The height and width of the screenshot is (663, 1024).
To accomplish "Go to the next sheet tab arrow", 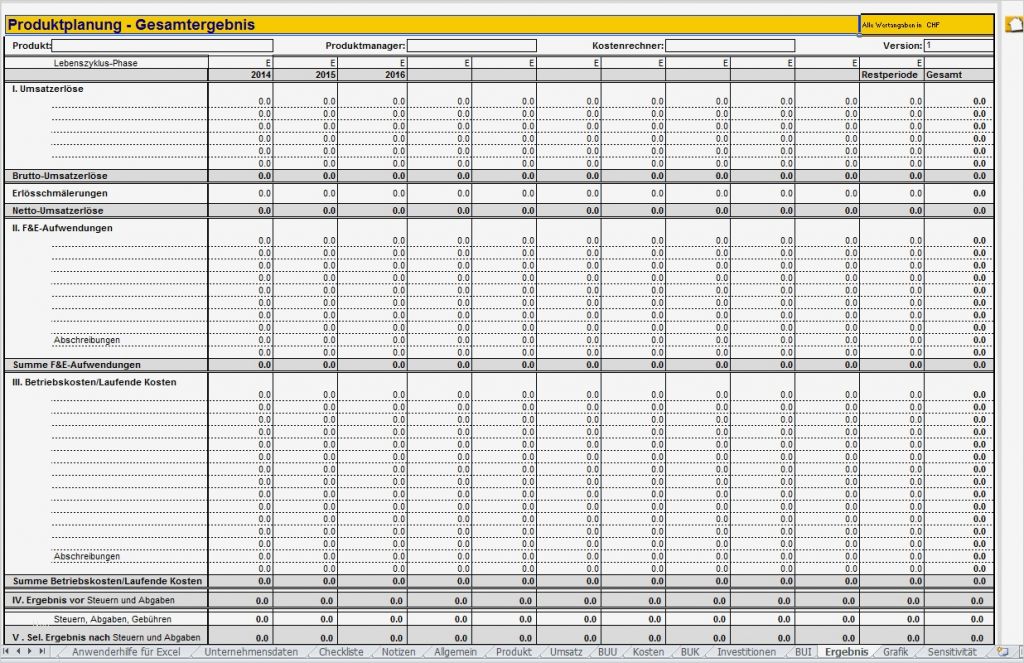I will click(x=30, y=651).
